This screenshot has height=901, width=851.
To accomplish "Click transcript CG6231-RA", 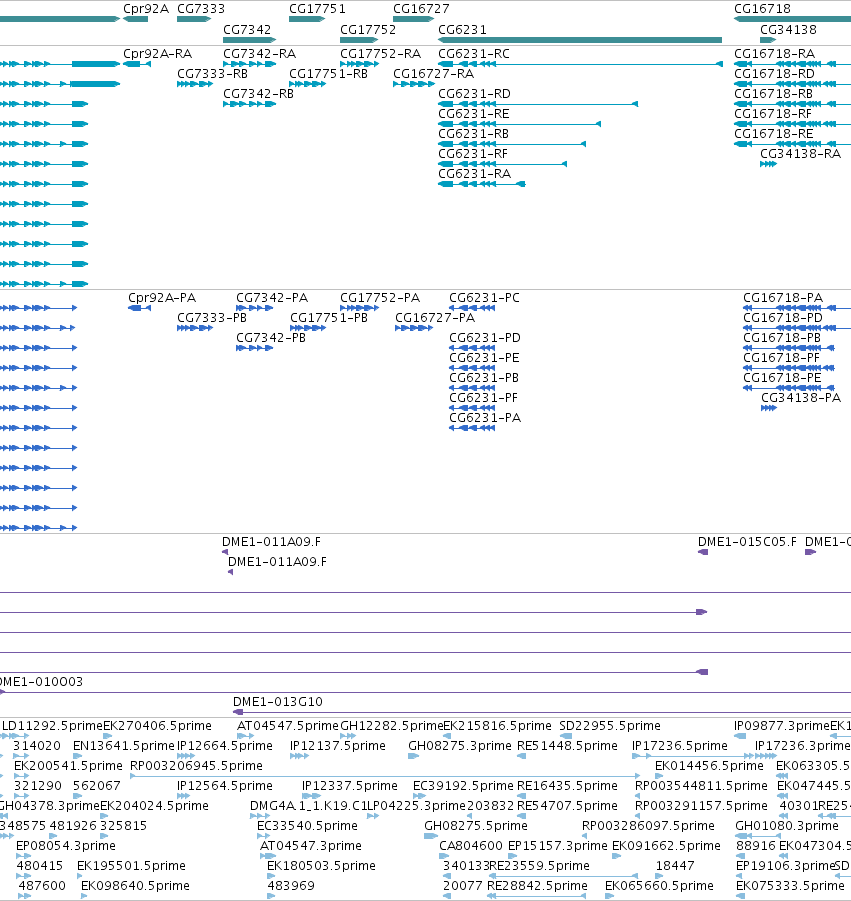I will (x=474, y=174).
